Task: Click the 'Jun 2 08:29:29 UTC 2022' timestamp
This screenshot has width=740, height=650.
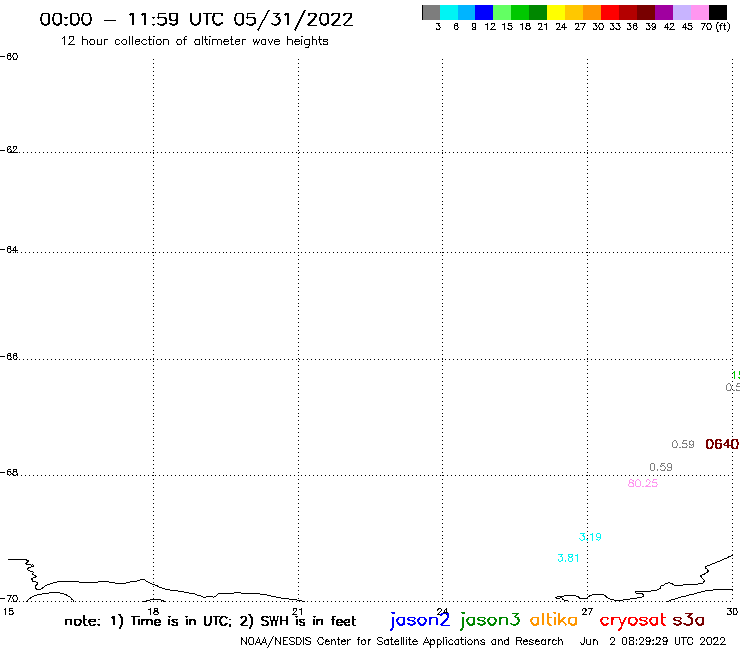Action: pos(653,641)
